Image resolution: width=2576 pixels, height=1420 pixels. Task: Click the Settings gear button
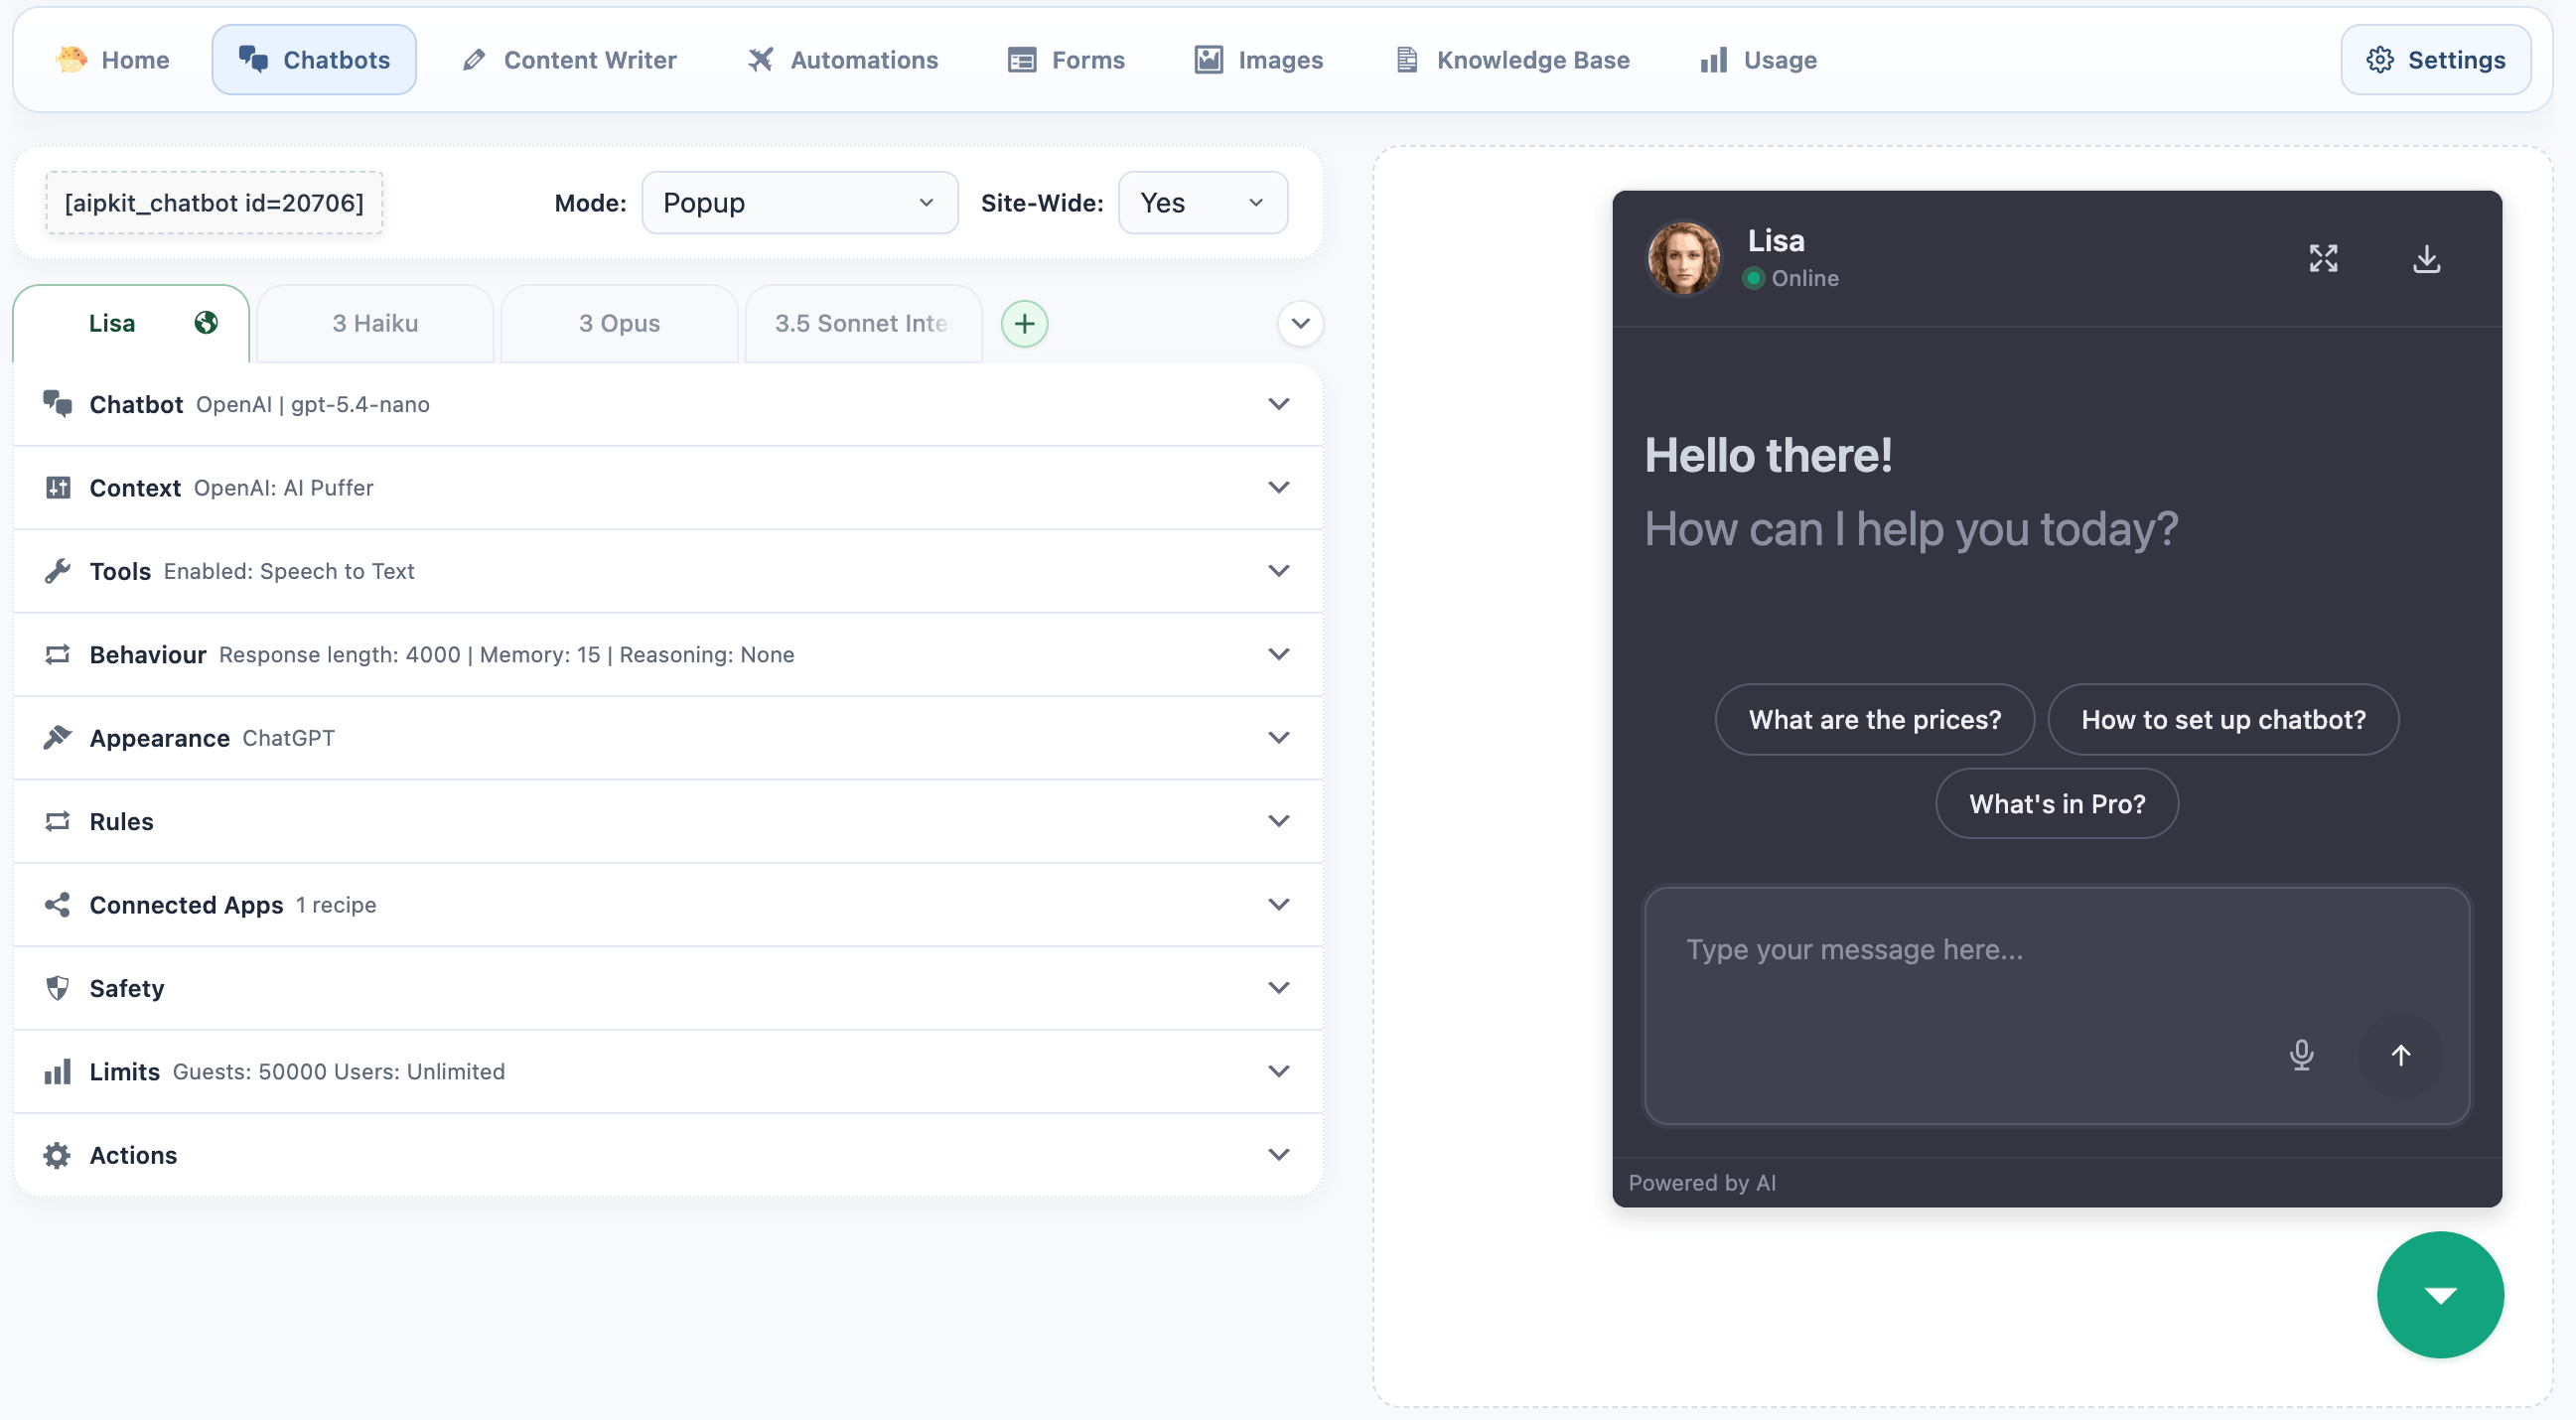coord(2435,60)
